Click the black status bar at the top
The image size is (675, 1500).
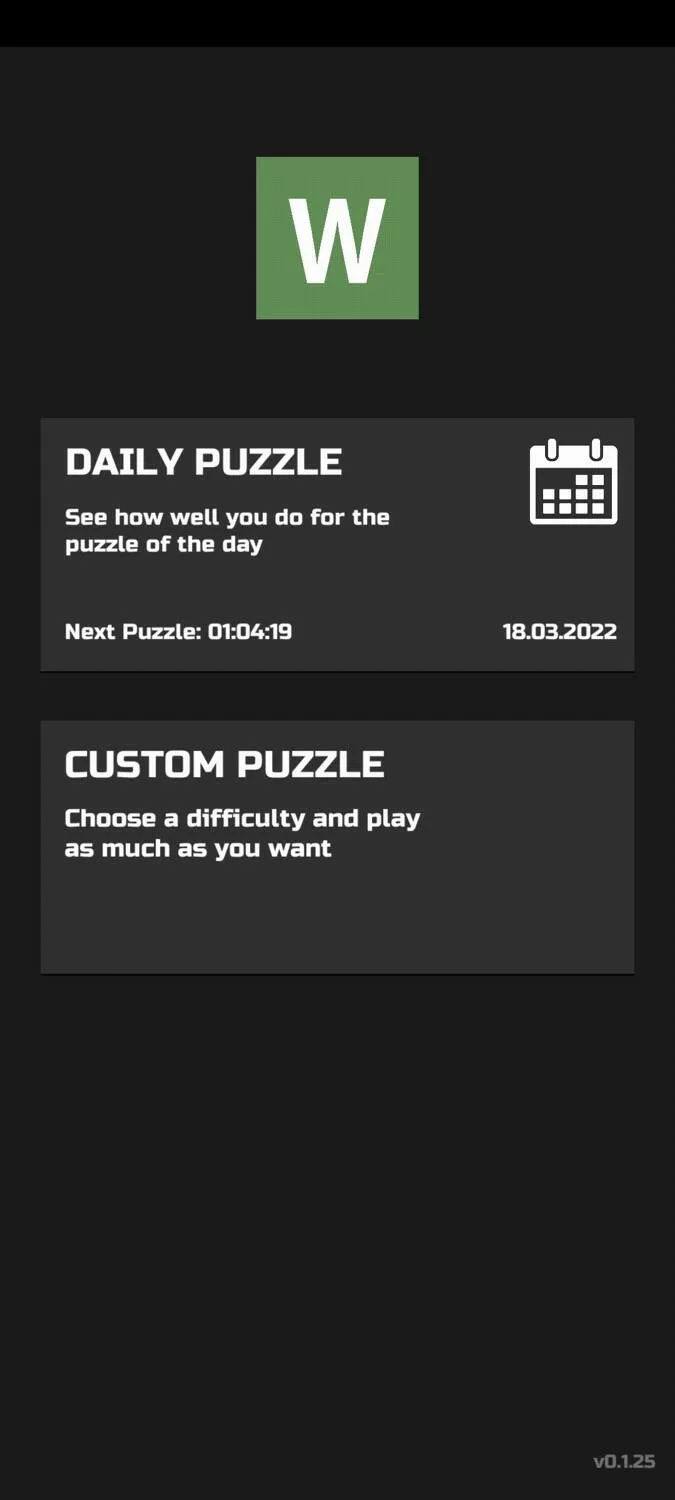point(337,23)
